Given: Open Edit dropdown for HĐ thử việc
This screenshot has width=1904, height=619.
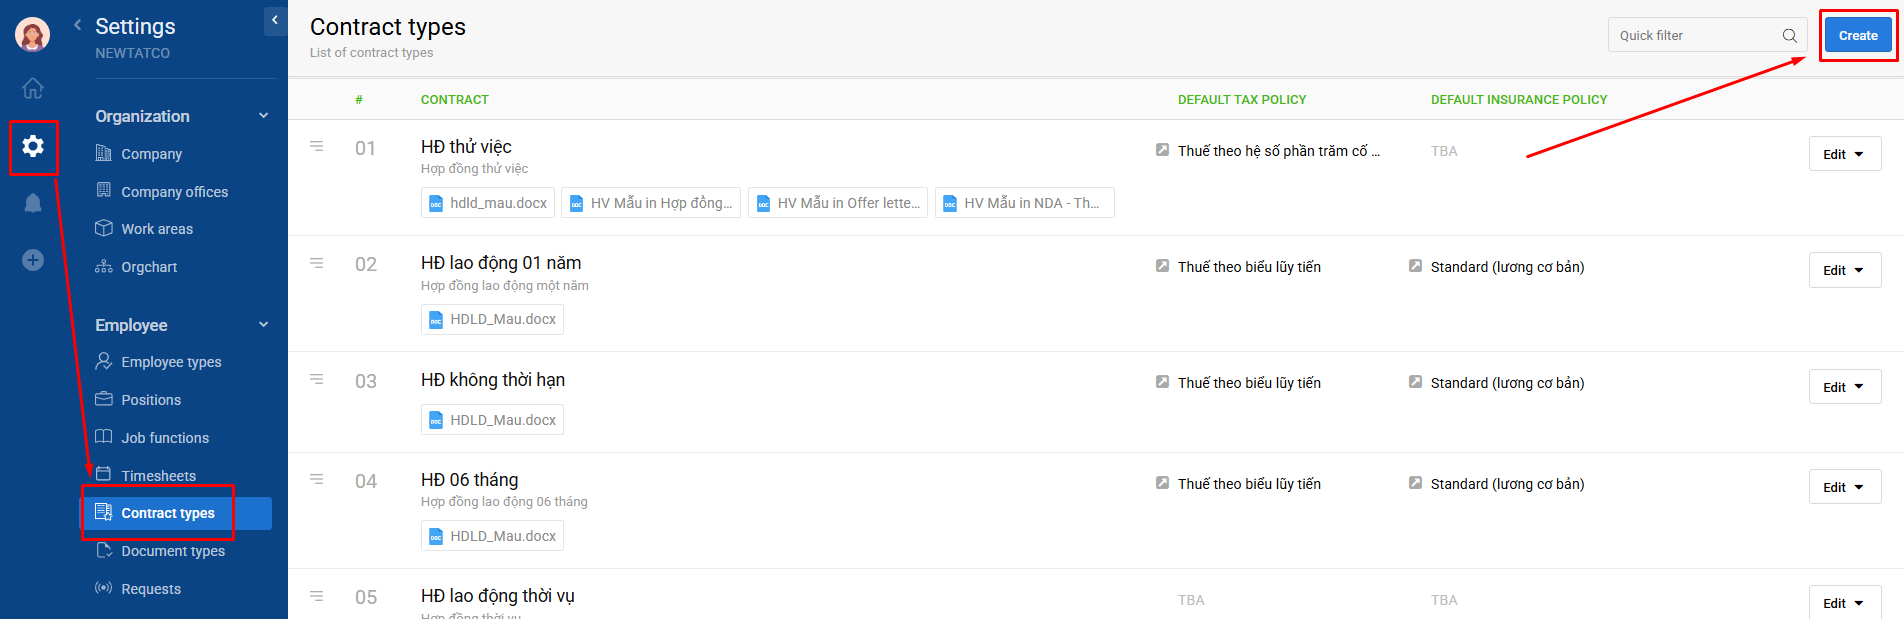Looking at the screenshot, I should point(1844,154).
